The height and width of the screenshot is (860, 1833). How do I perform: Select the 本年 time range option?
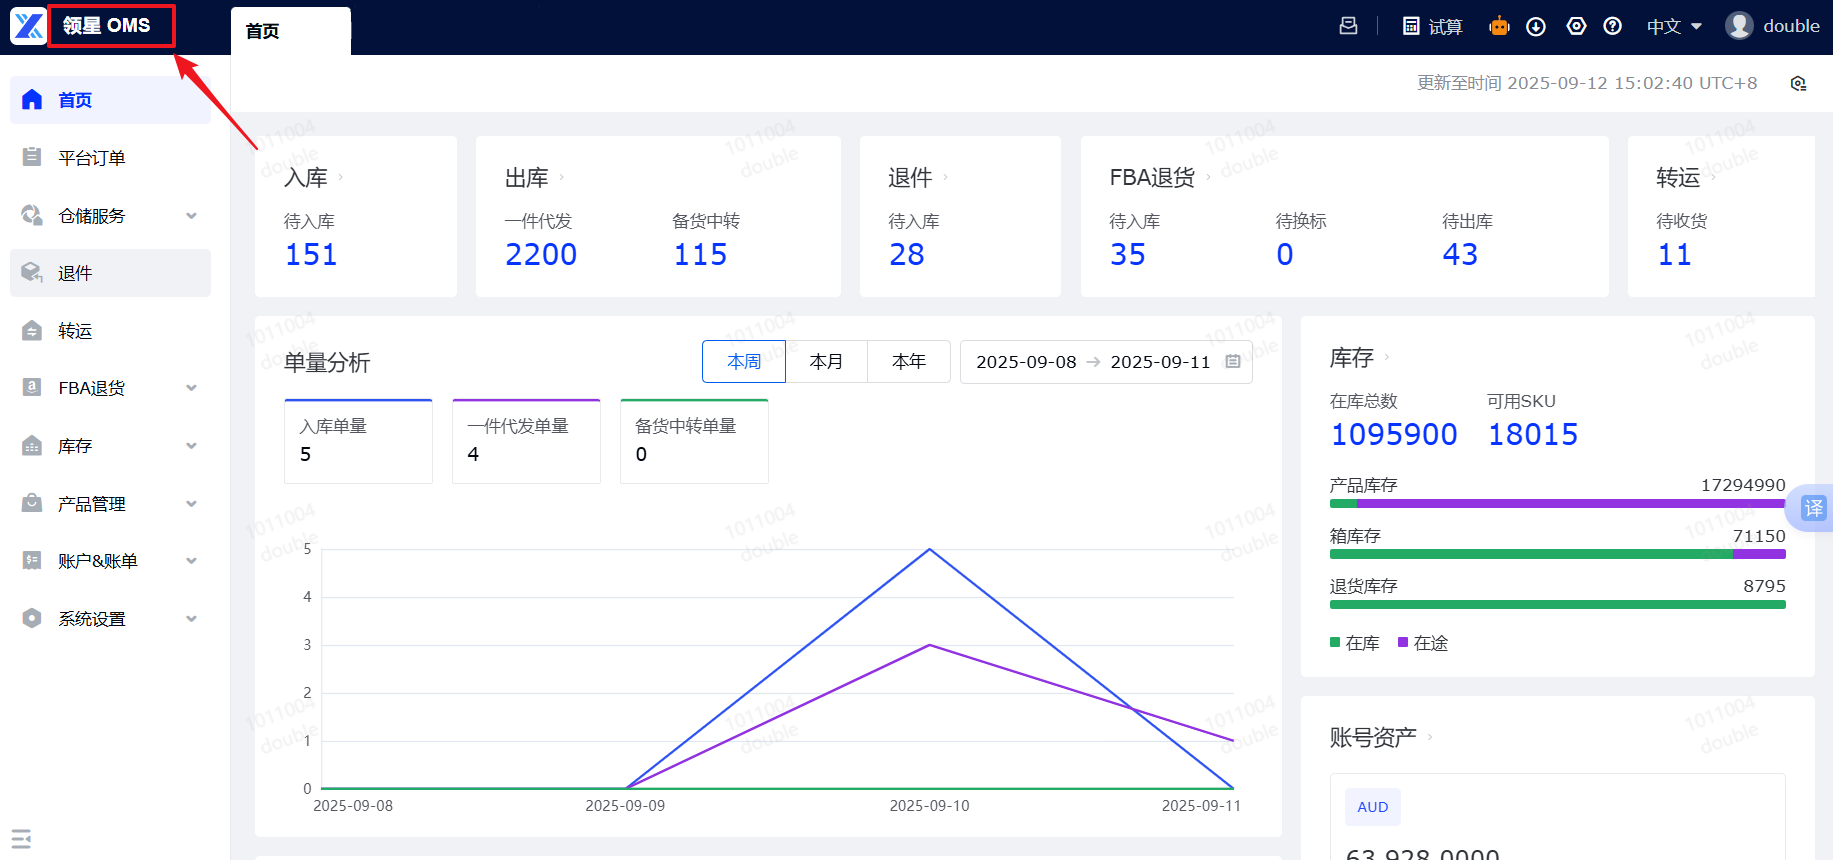point(908,361)
